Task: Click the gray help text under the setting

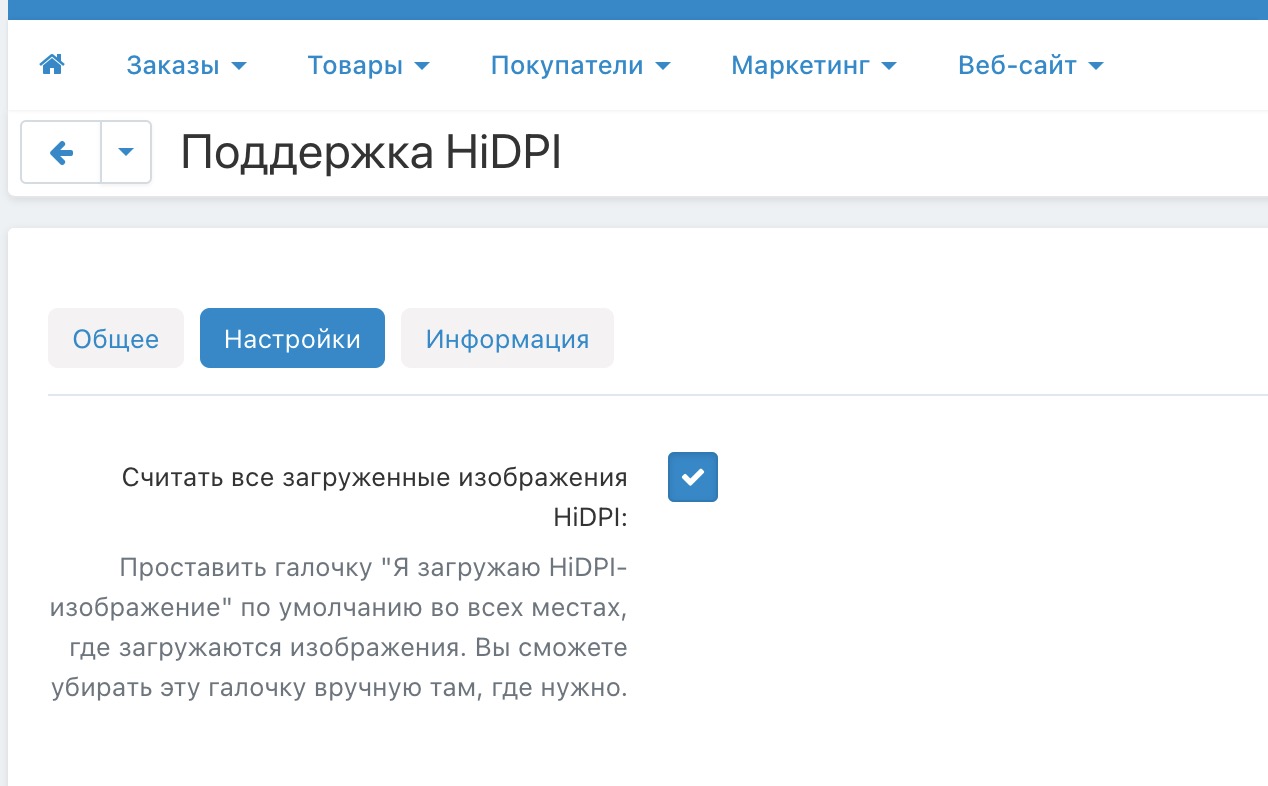Action: point(340,628)
